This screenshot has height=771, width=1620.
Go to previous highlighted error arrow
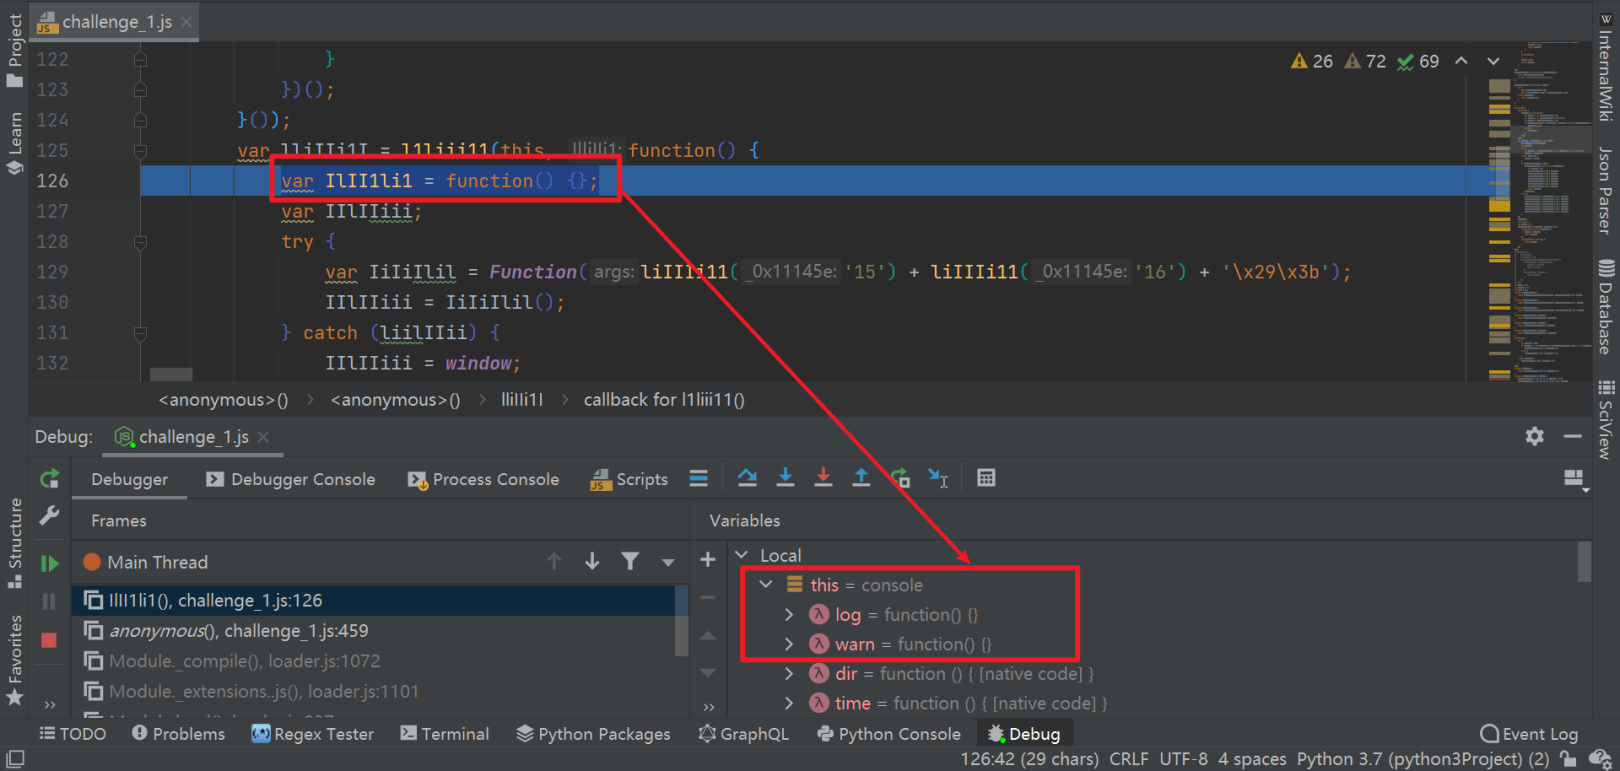pos(1461,61)
